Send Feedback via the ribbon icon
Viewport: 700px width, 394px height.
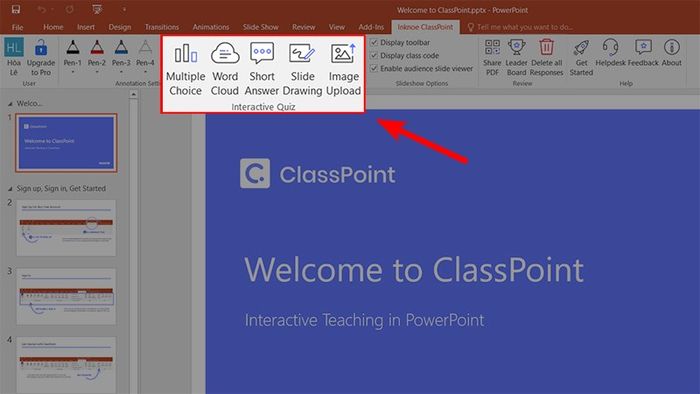[643, 47]
